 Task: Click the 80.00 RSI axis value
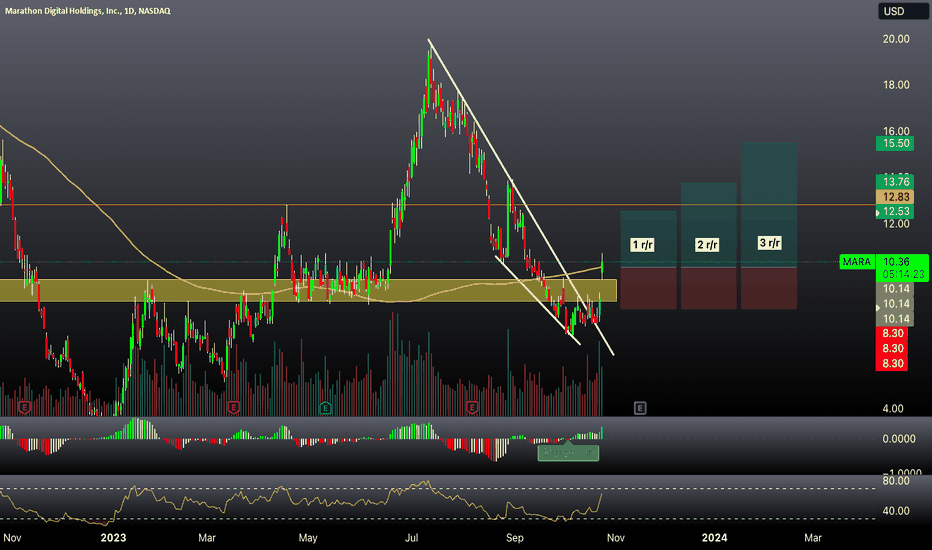[x=896, y=480]
